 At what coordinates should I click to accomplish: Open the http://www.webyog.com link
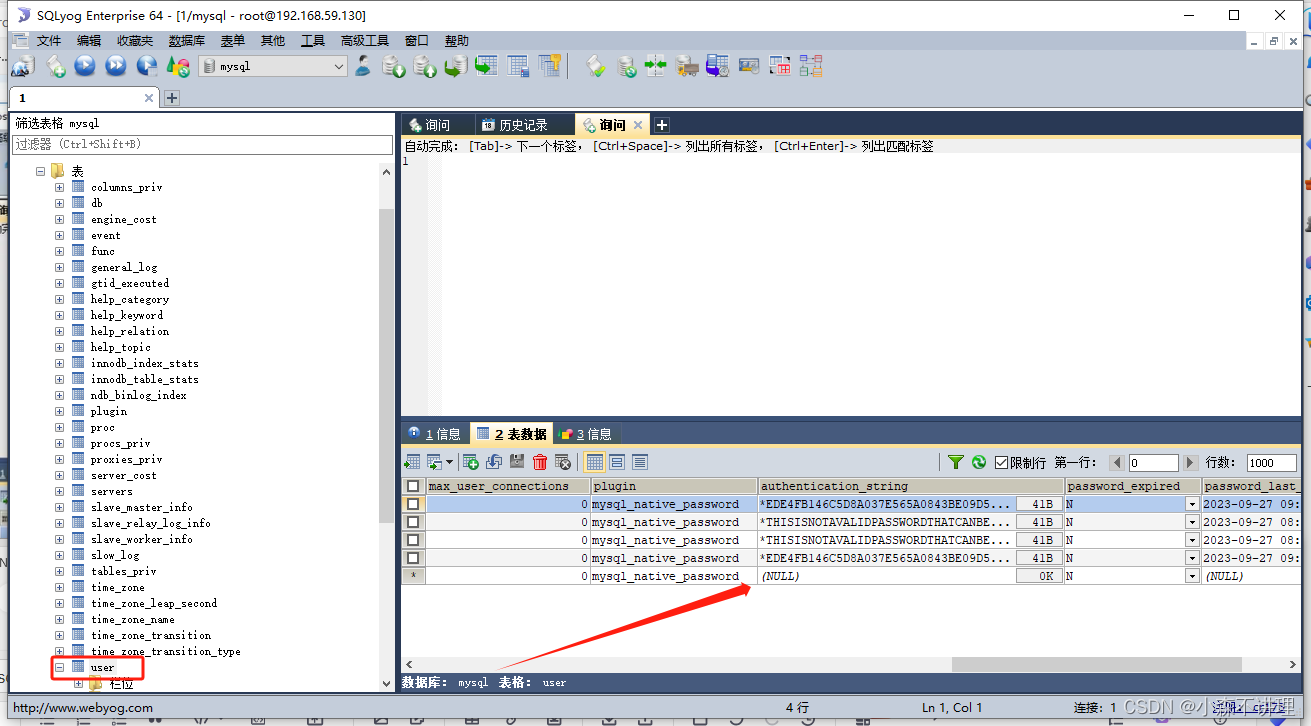(83, 707)
